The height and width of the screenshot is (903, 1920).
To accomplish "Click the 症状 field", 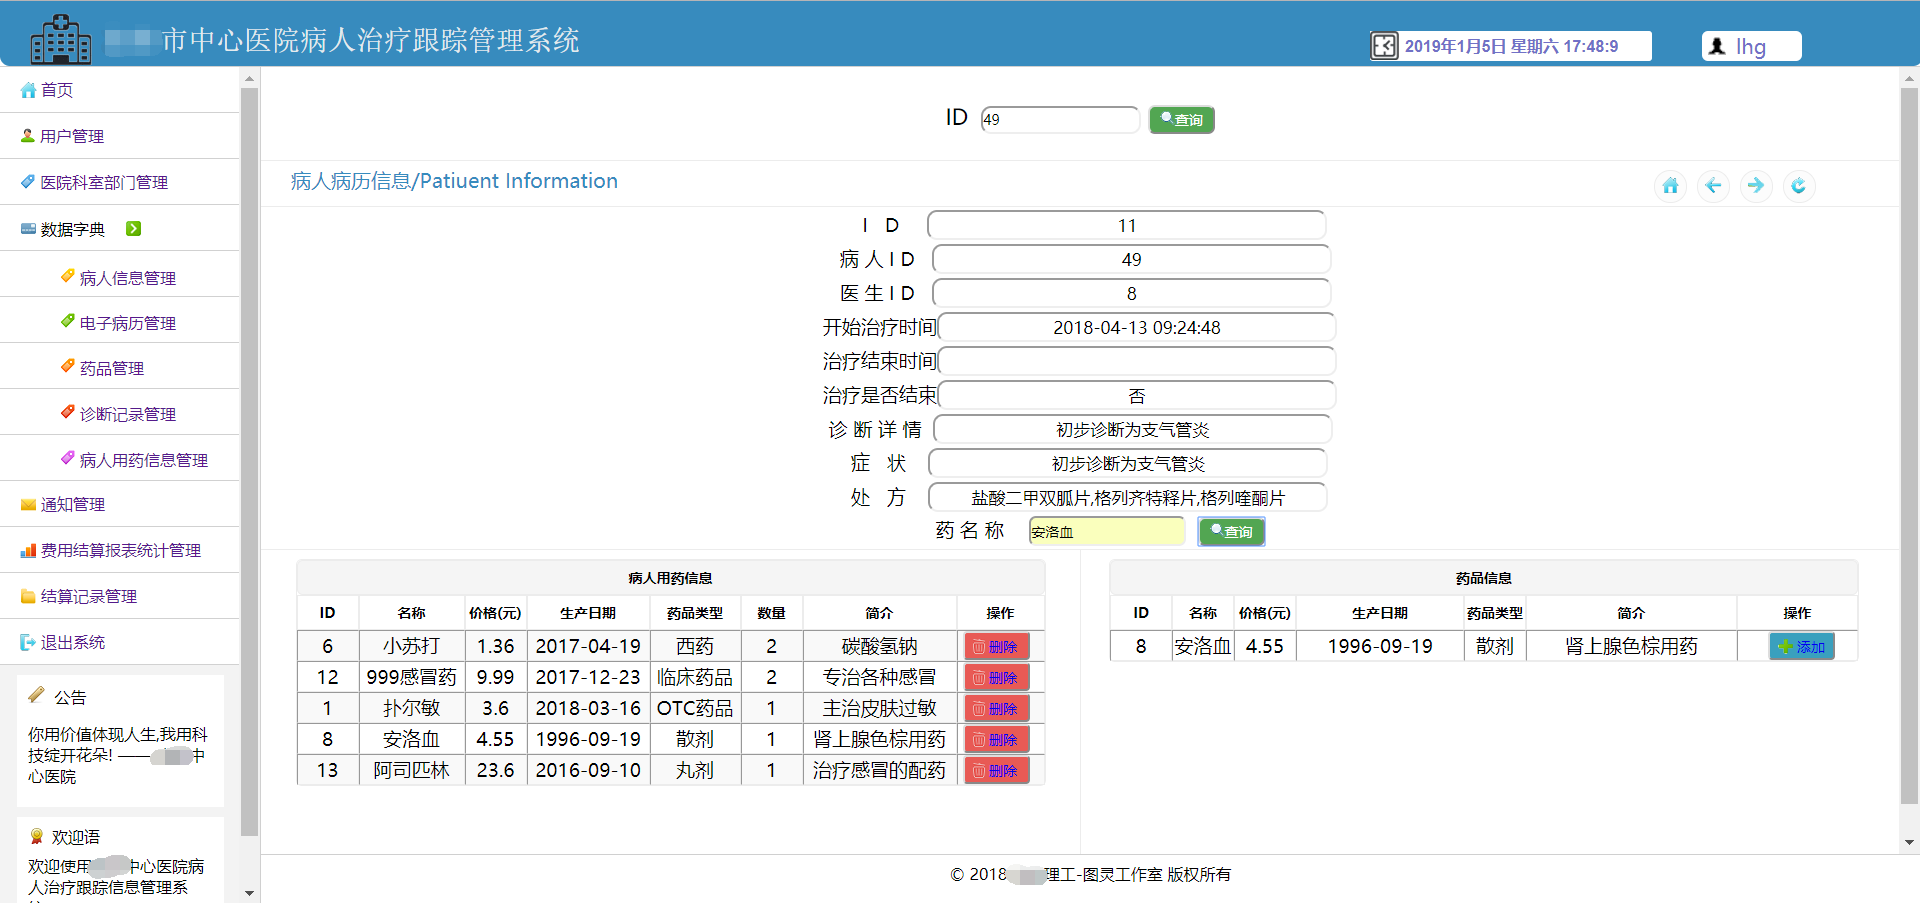I will [1128, 464].
